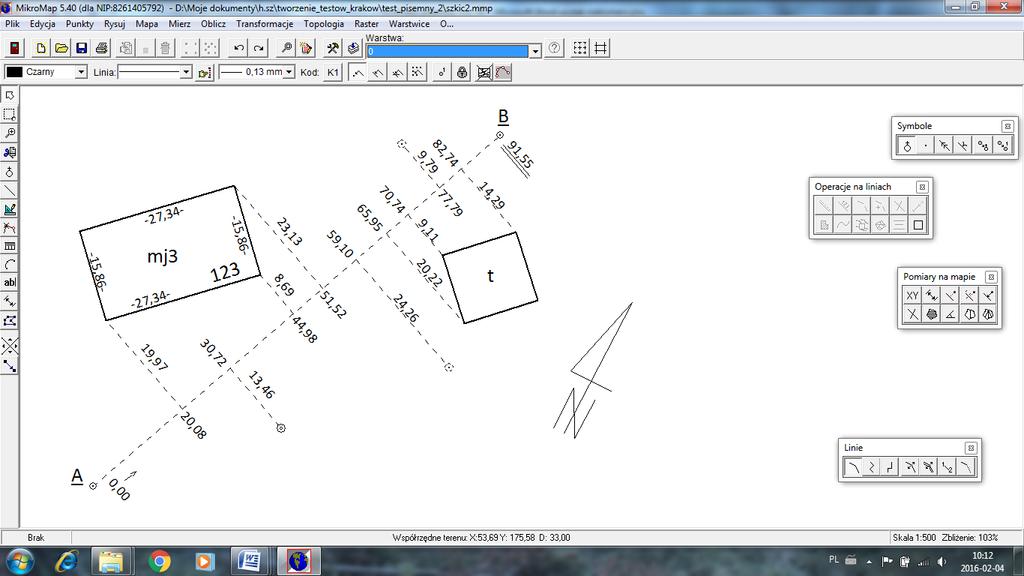
Task: Toggle the red curve icon in second toolbar
Action: click(503, 72)
